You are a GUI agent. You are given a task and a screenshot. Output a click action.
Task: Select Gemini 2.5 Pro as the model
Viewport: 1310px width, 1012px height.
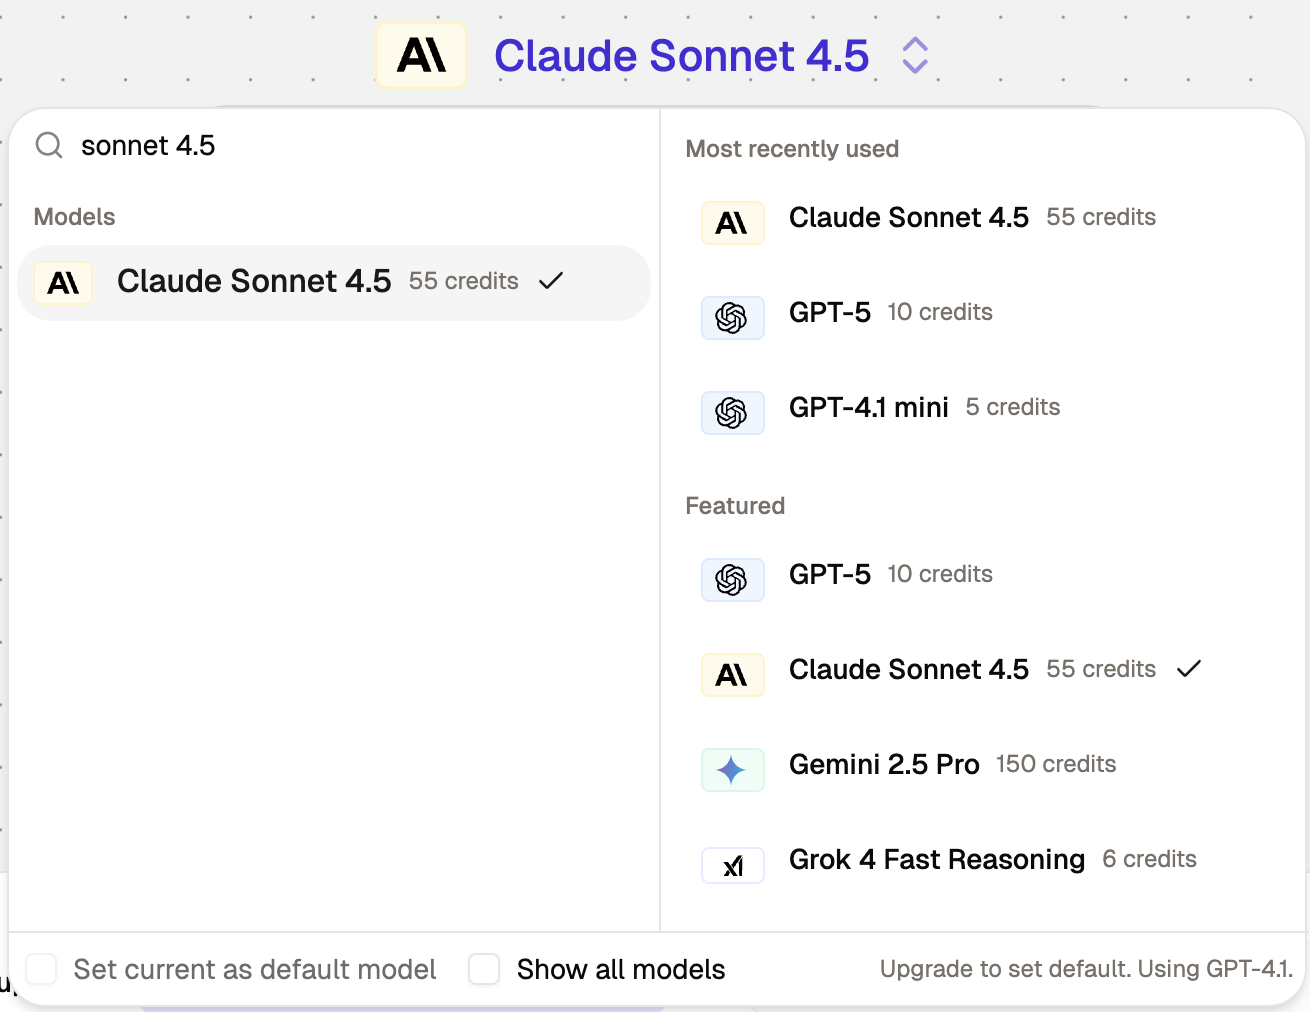(884, 764)
